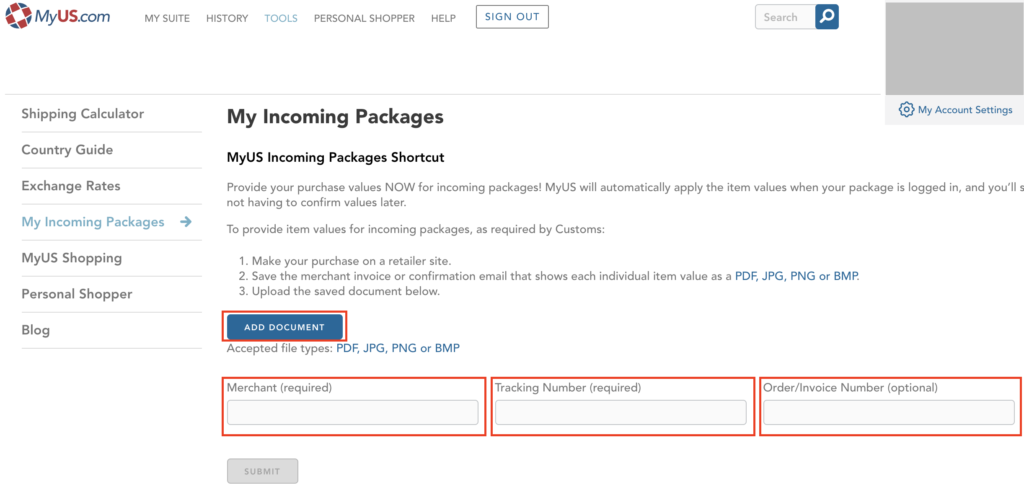The width and height of the screenshot is (1024, 487).
Task: Click the ADD DOCUMENT button
Action: coord(285,327)
